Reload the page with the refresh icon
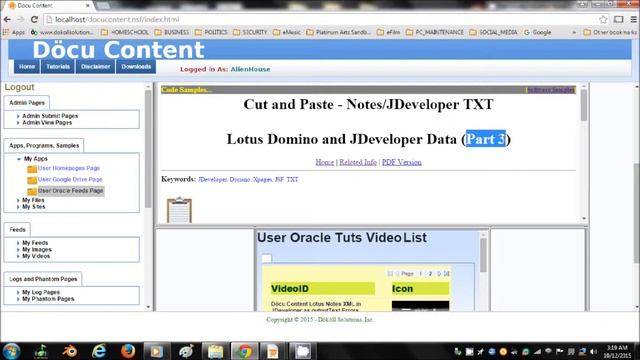This screenshot has height=360, width=640. pyautogui.click(x=34, y=19)
